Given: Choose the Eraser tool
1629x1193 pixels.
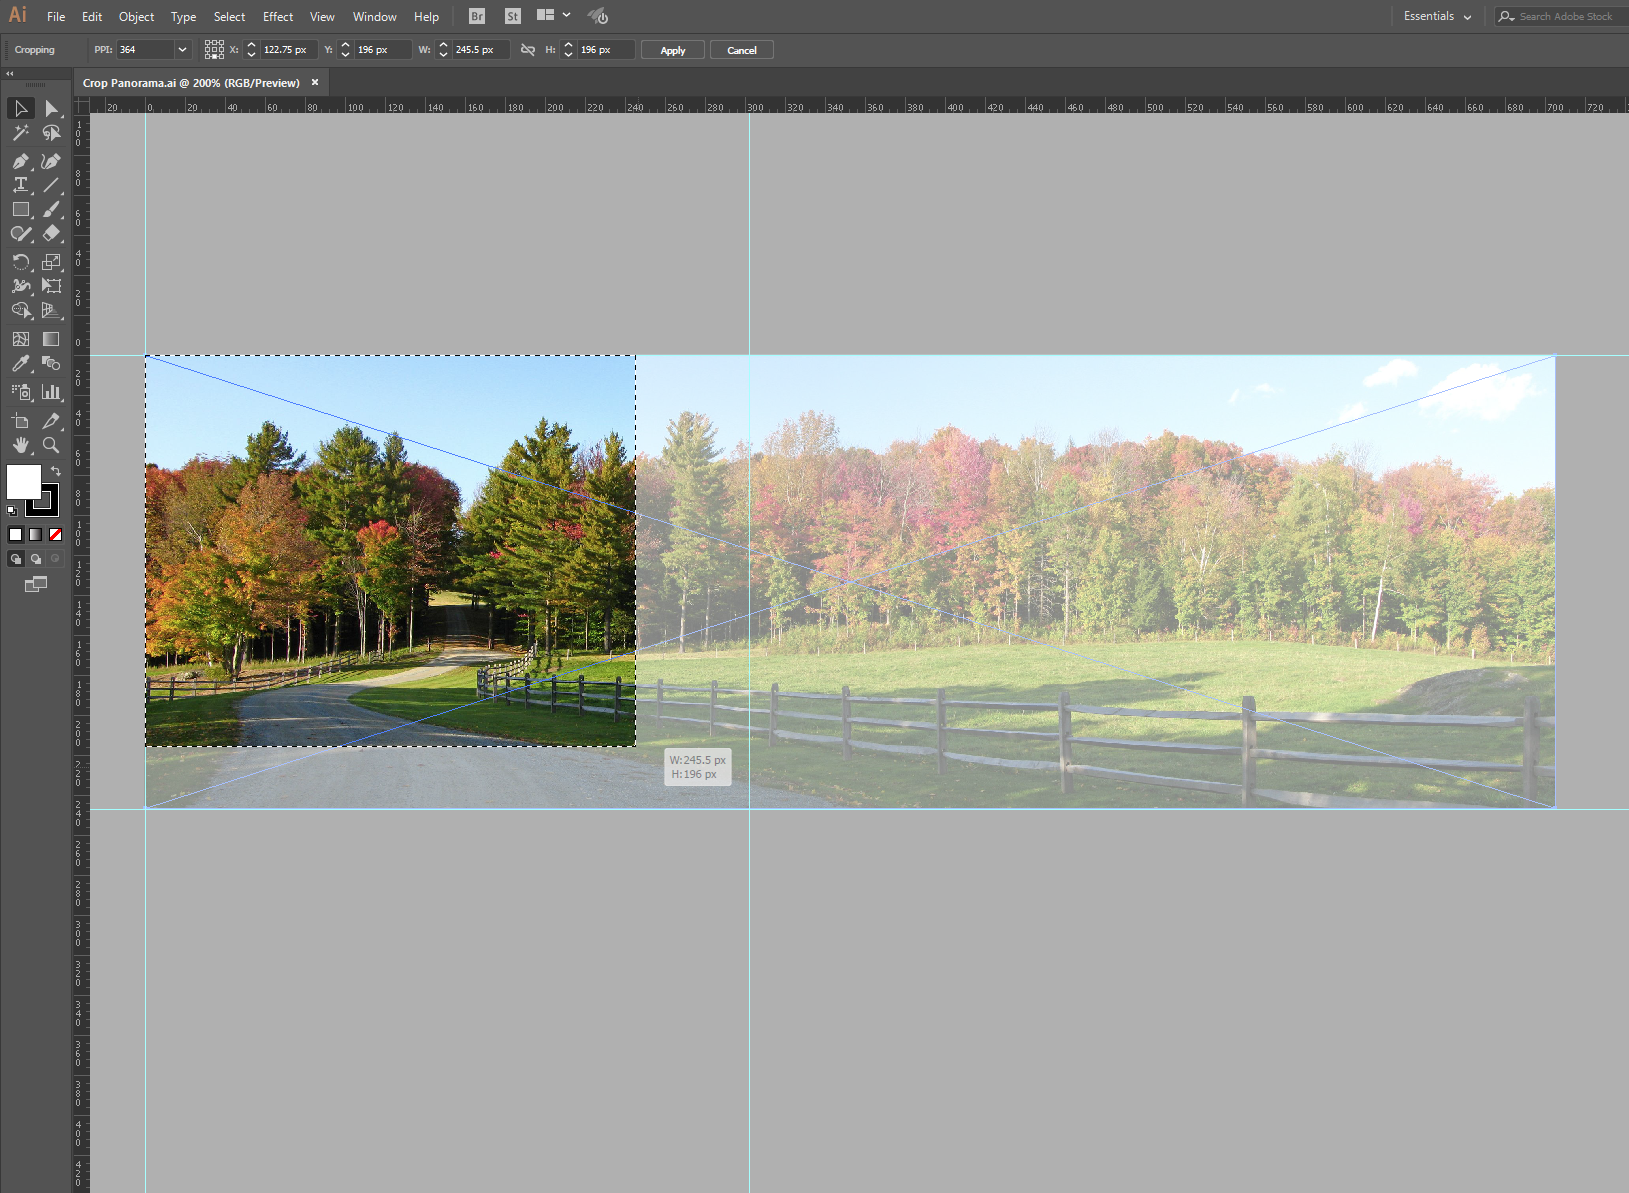Looking at the screenshot, I should (52, 234).
